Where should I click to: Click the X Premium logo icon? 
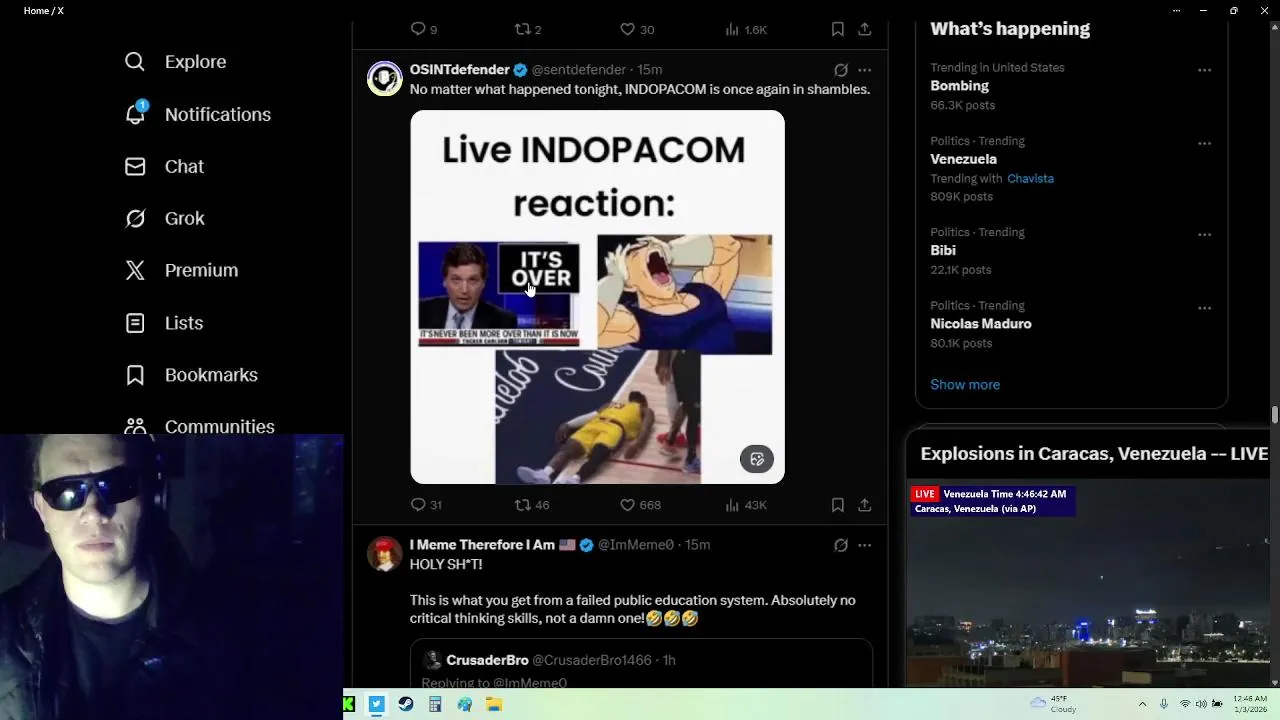click(x=135, y=270)
